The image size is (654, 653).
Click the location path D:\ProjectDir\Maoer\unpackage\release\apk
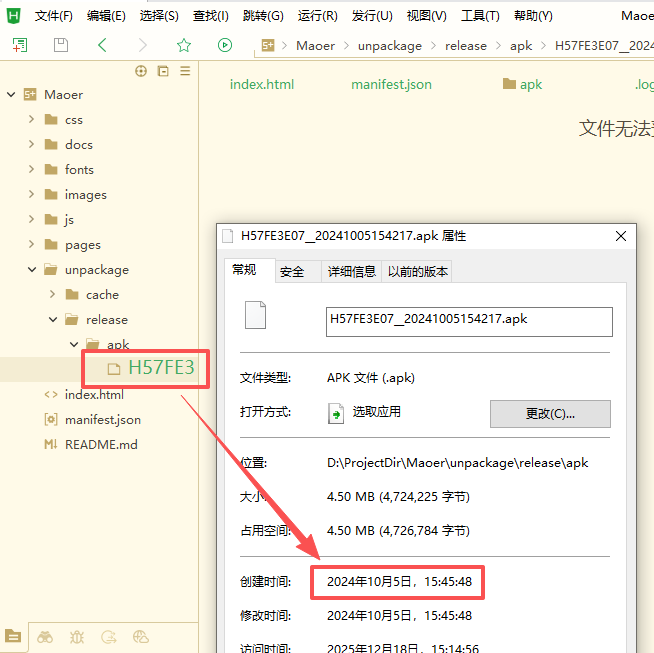click(457, 463)
